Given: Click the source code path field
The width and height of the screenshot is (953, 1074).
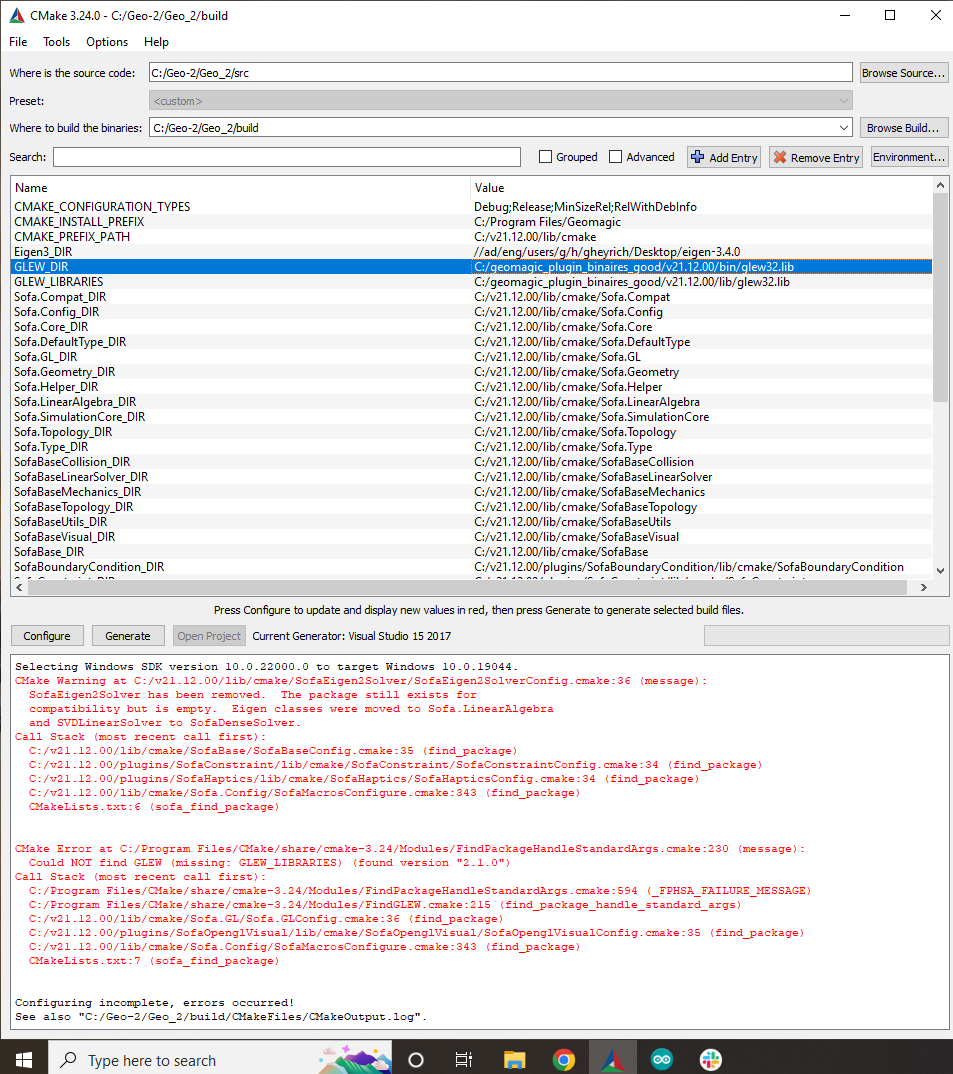Looking at the screenshot, I should coord(501,73).
